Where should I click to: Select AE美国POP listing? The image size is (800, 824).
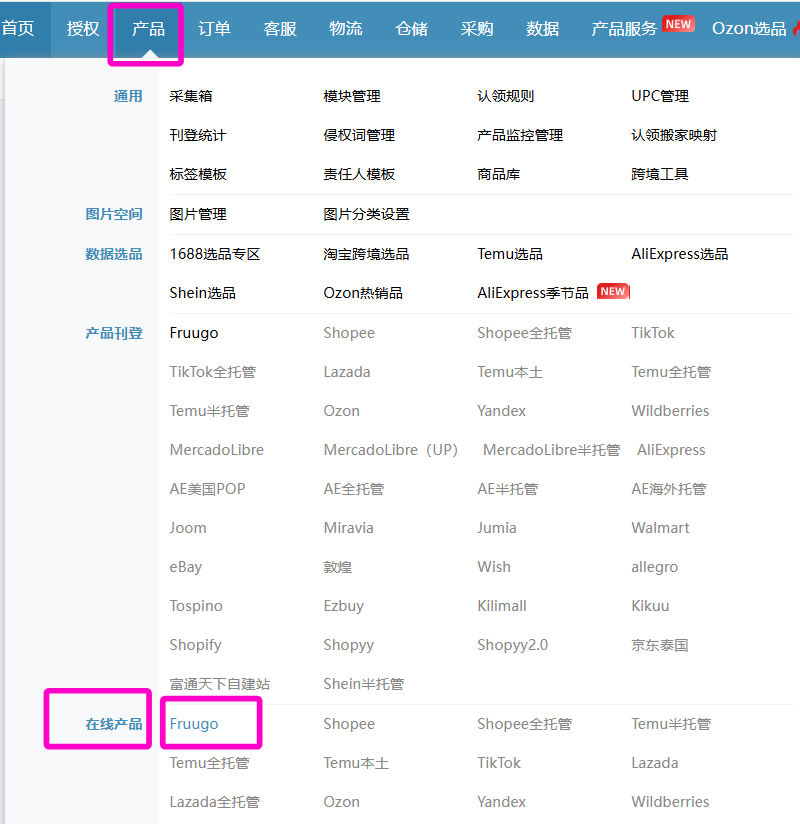pos(208,489)
